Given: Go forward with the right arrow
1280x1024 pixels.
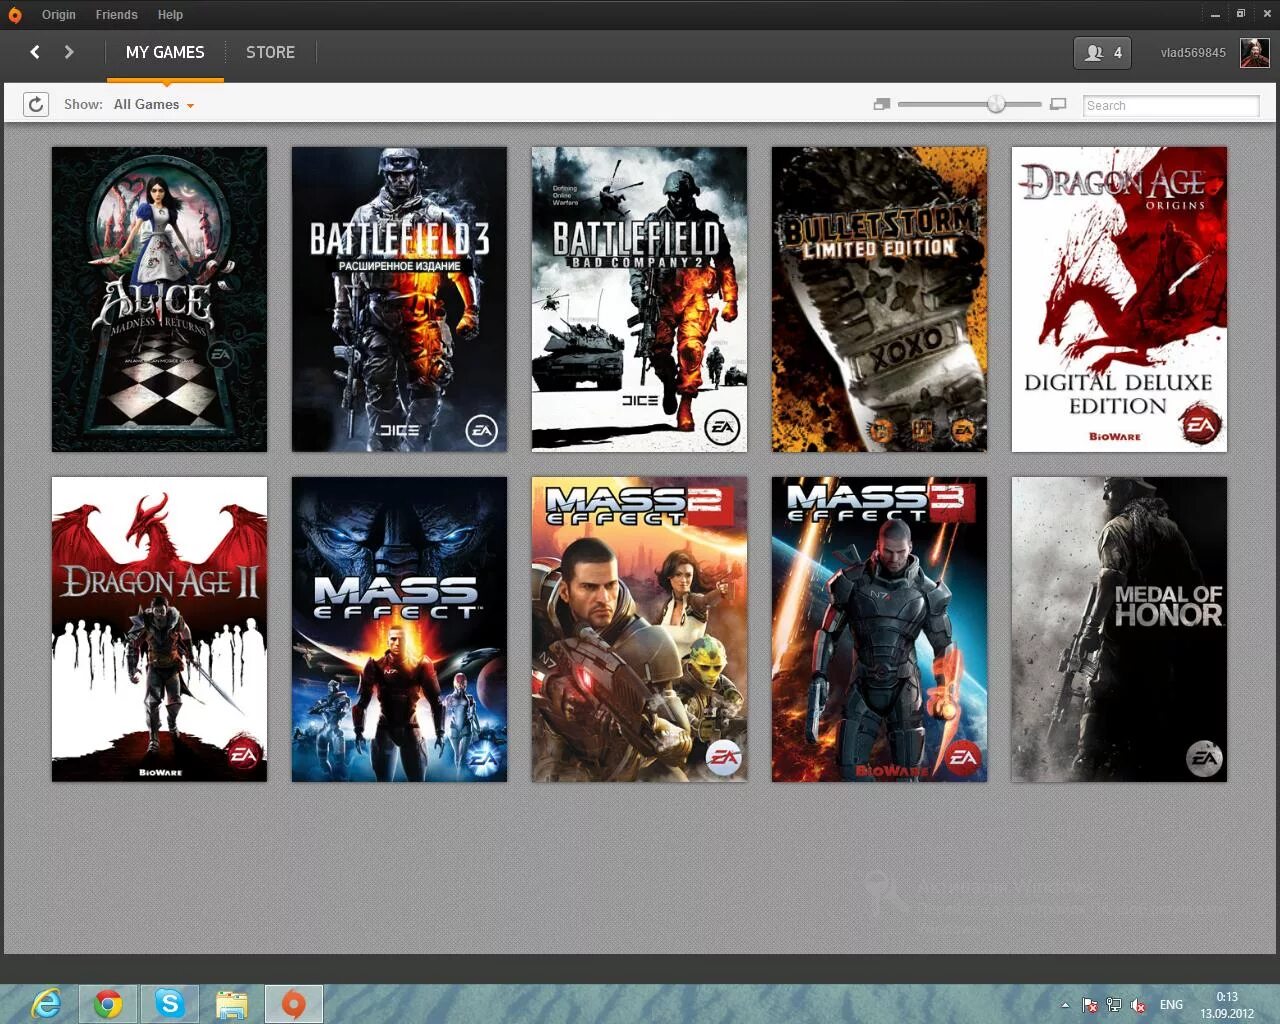Looking at the screenshot, I should 69,52.
